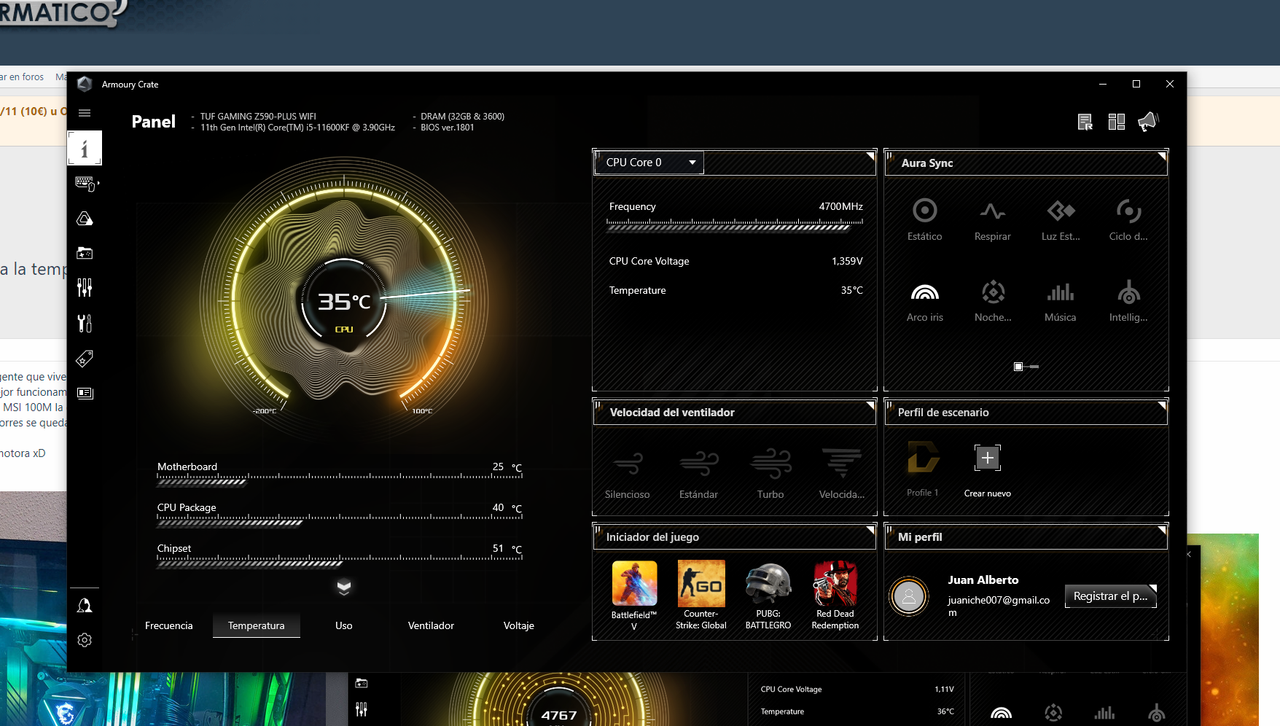Click the 35°C CPU gauge center

pos(344,301)
